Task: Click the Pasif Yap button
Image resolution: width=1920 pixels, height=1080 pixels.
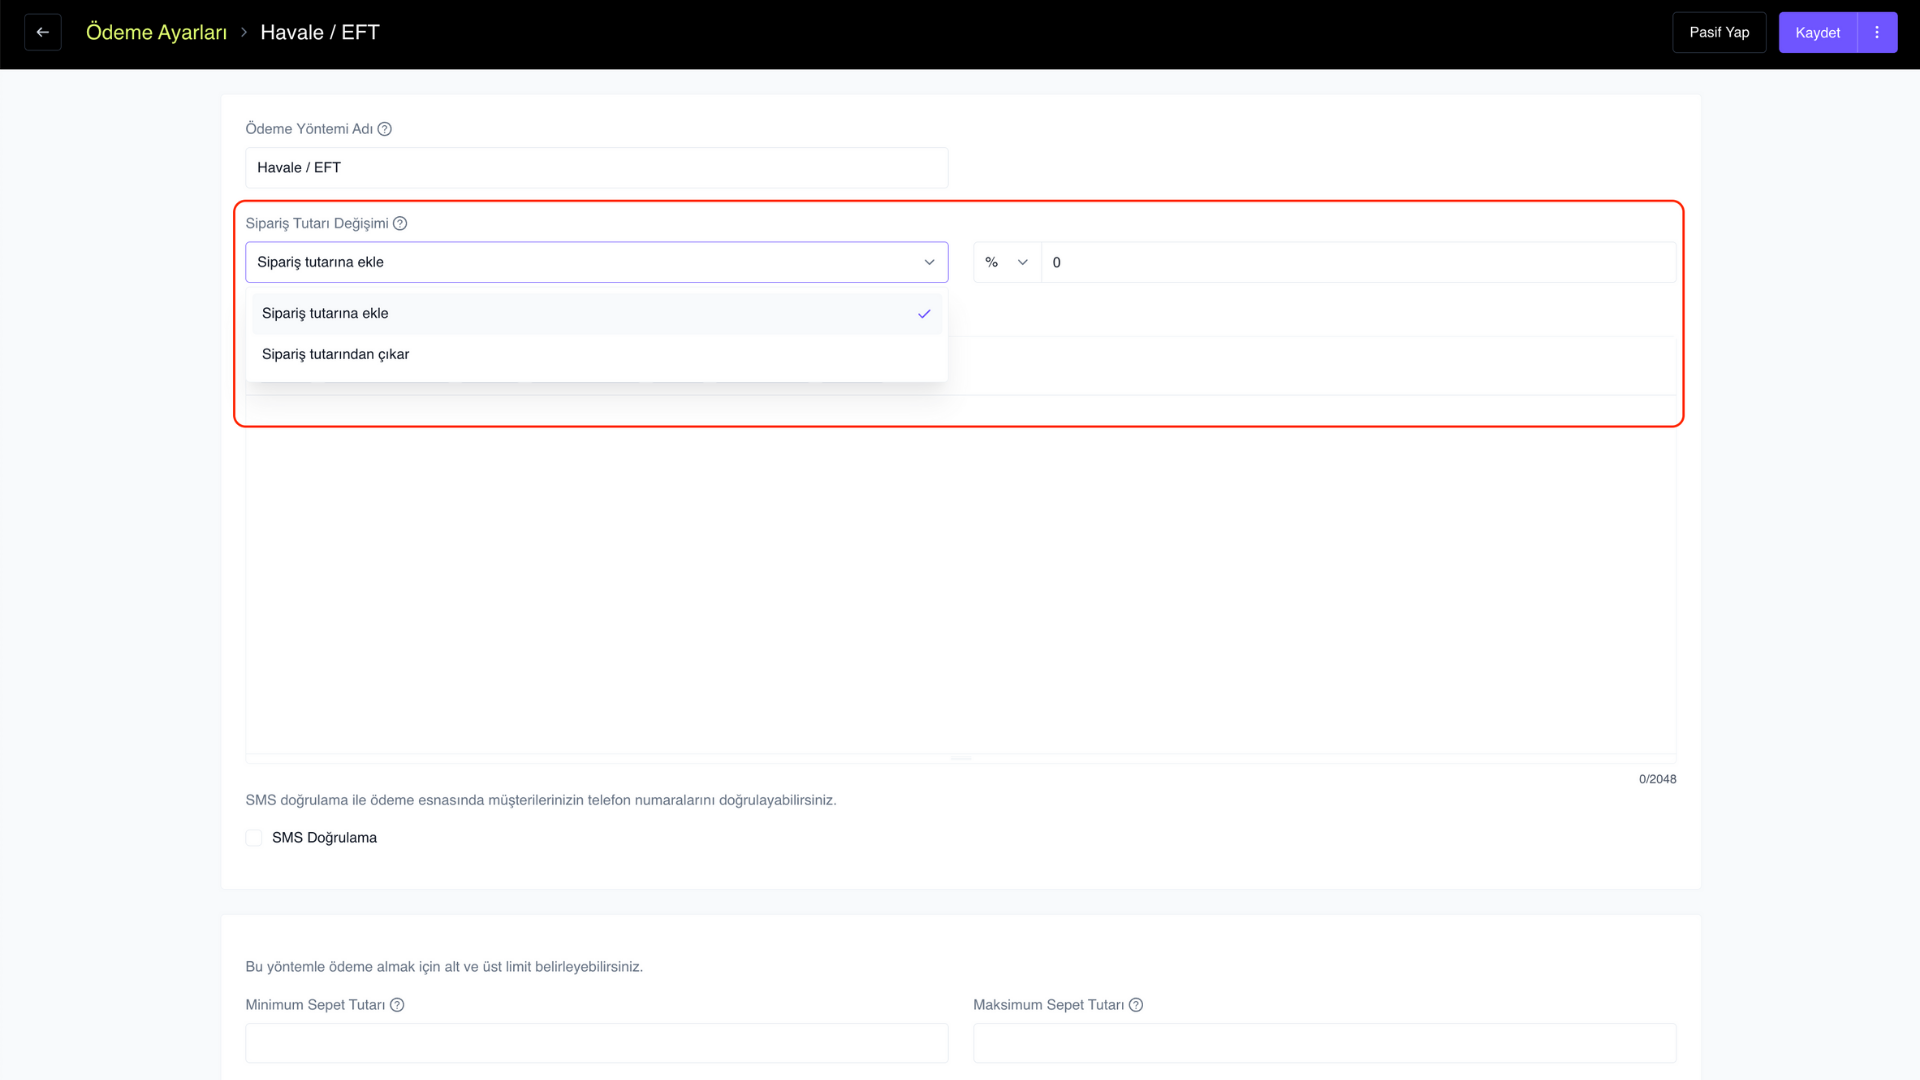Action: click(1719, 32)
